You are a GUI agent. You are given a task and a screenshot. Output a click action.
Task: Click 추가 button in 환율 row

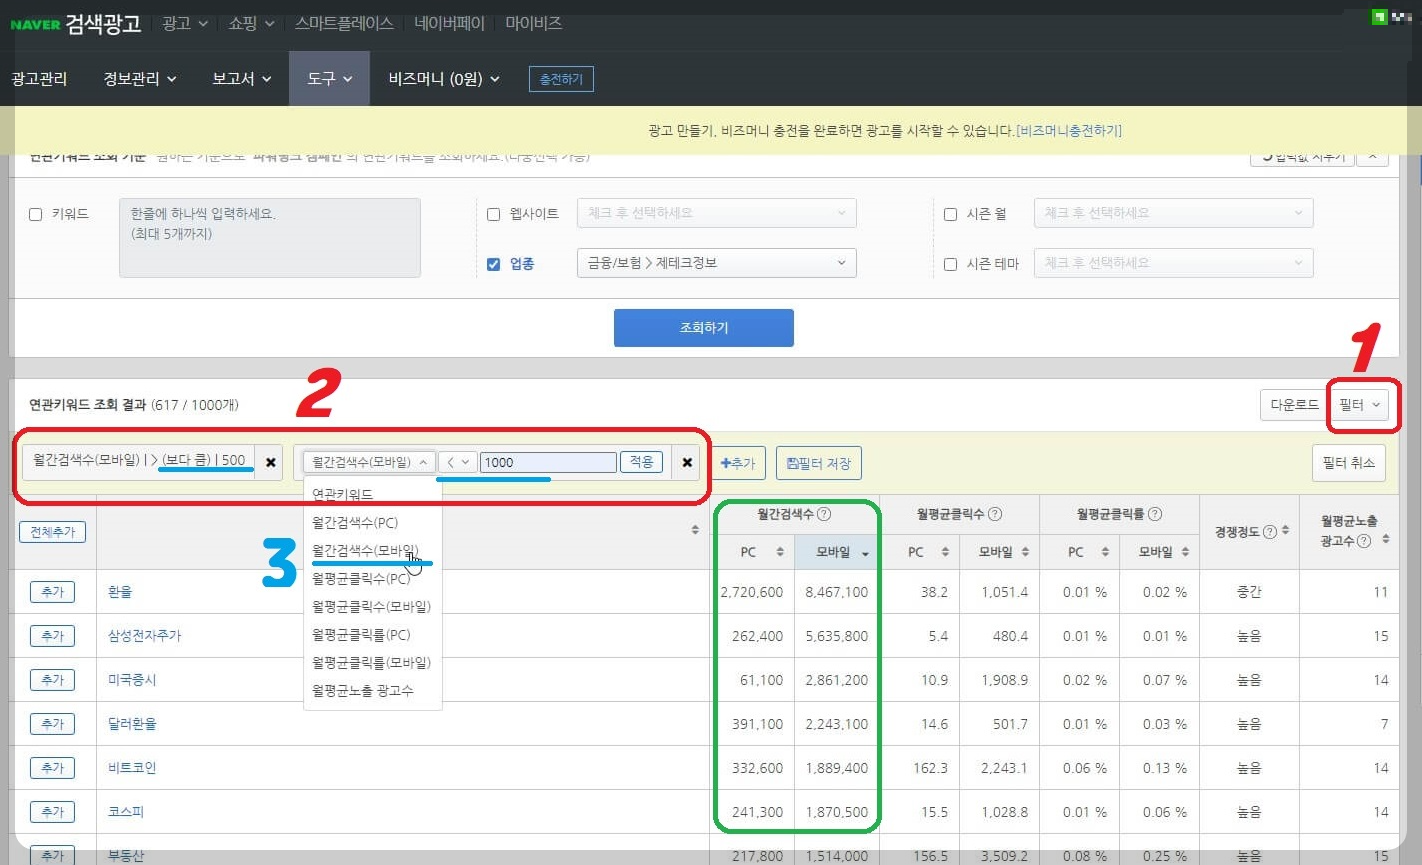[x=52, y=592]
